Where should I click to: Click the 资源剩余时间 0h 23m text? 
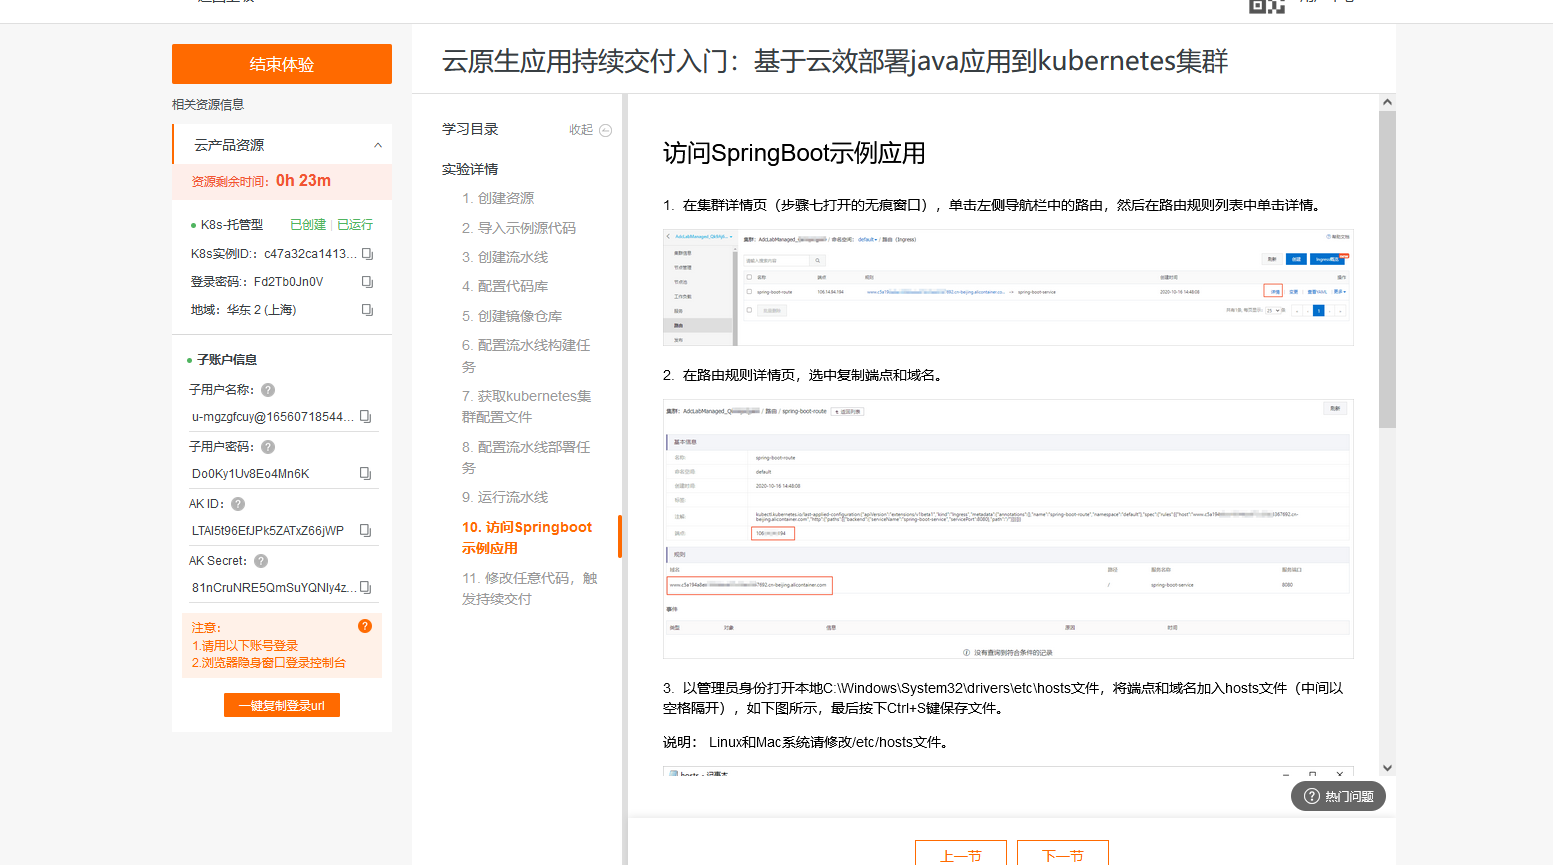pyautogui.click(x=261, y=181)
